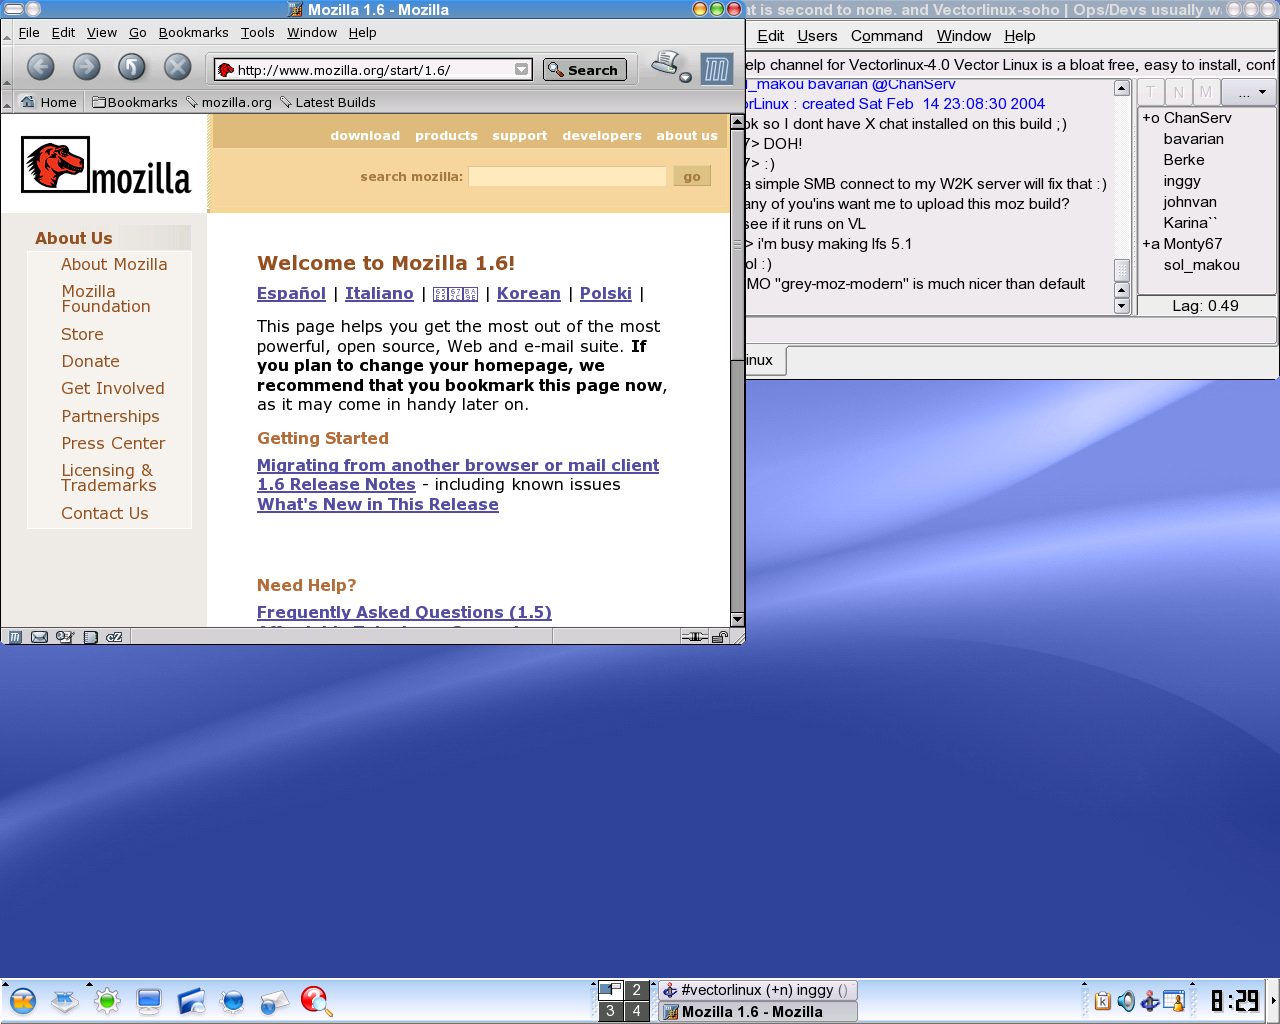Click the products link in the page header
Viewport: 1280px width, 1024px height.
tap(446, 135)
